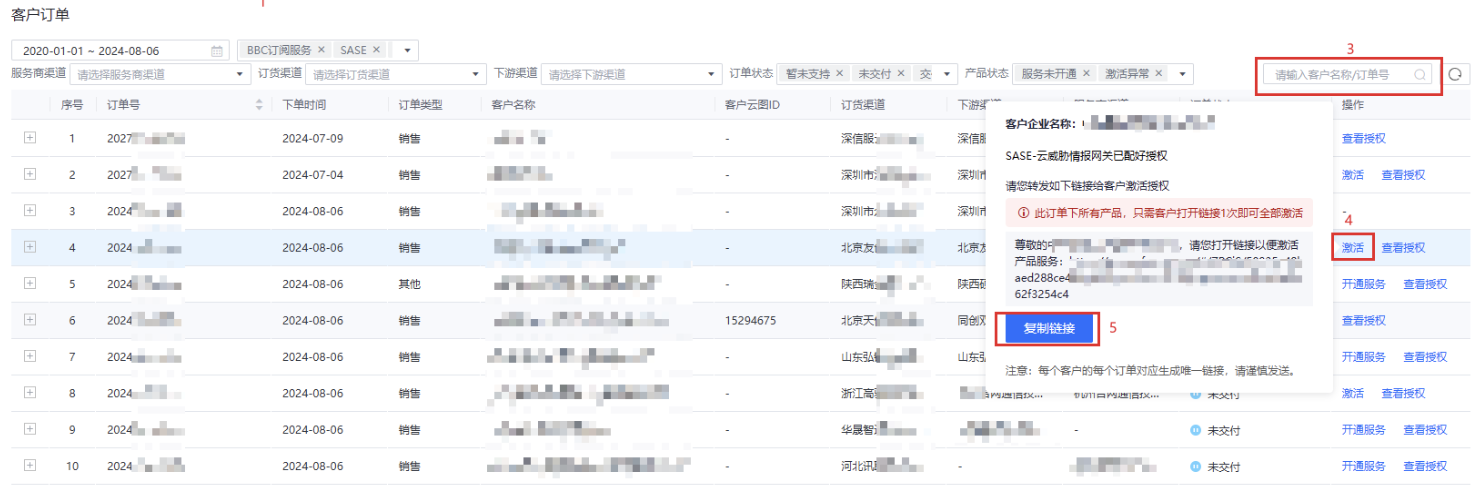
Task: Click date 2024-07-04 in row 2
Action: tap(312, 174)
